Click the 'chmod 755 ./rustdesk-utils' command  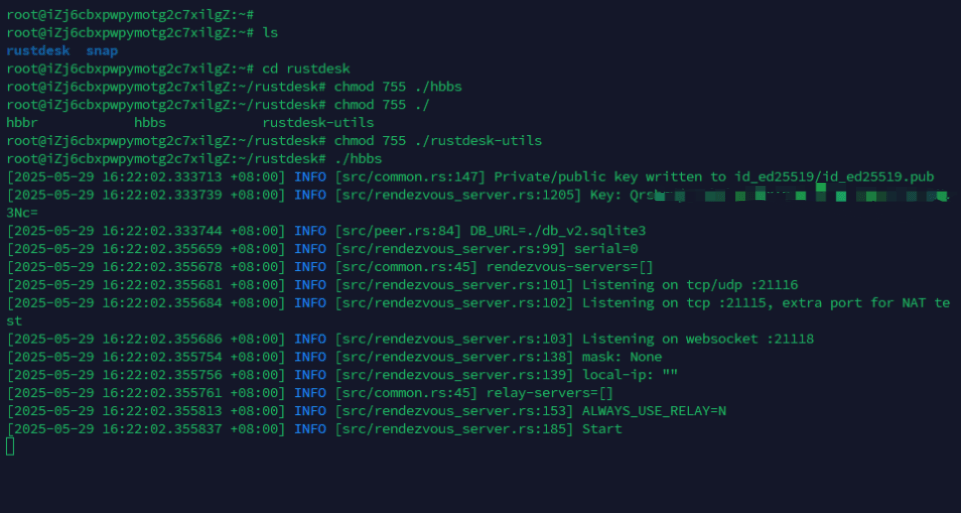pyautogui.click(x=438, y=141)
